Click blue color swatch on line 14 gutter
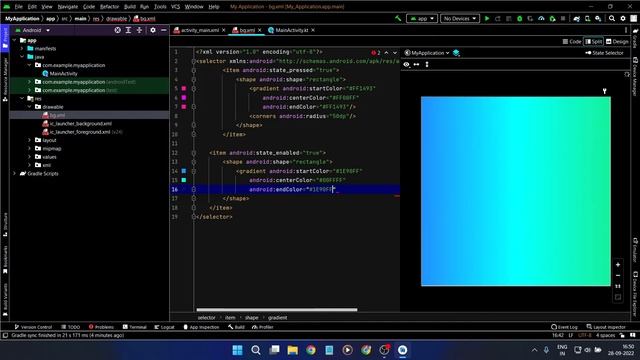 (184, 171)
